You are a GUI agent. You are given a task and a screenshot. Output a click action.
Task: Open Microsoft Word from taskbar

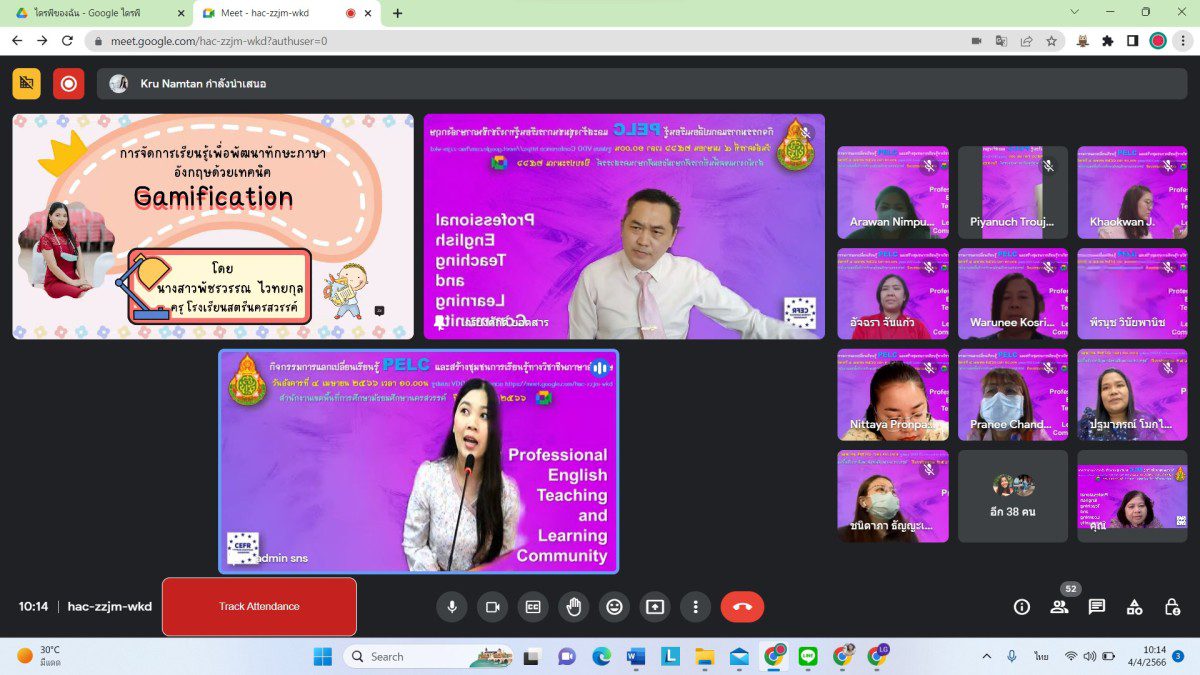[636, 656]
